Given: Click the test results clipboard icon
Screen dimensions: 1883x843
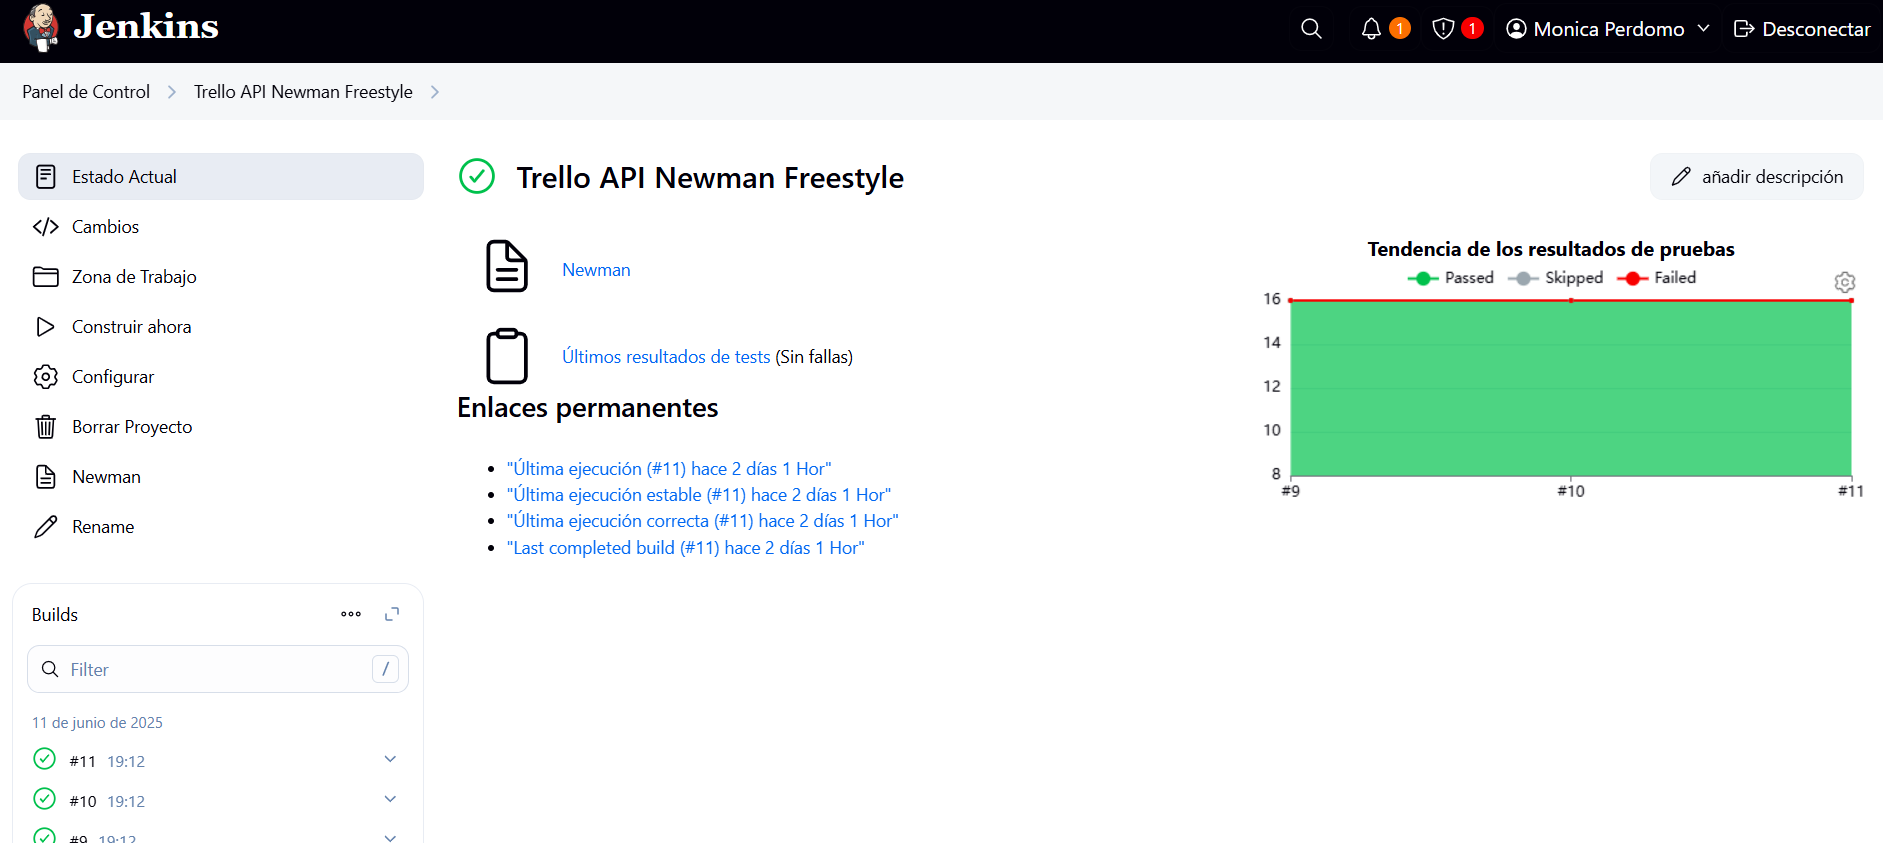Looking at the screenshot, I should pyautogui.click(x=507, y=356).
